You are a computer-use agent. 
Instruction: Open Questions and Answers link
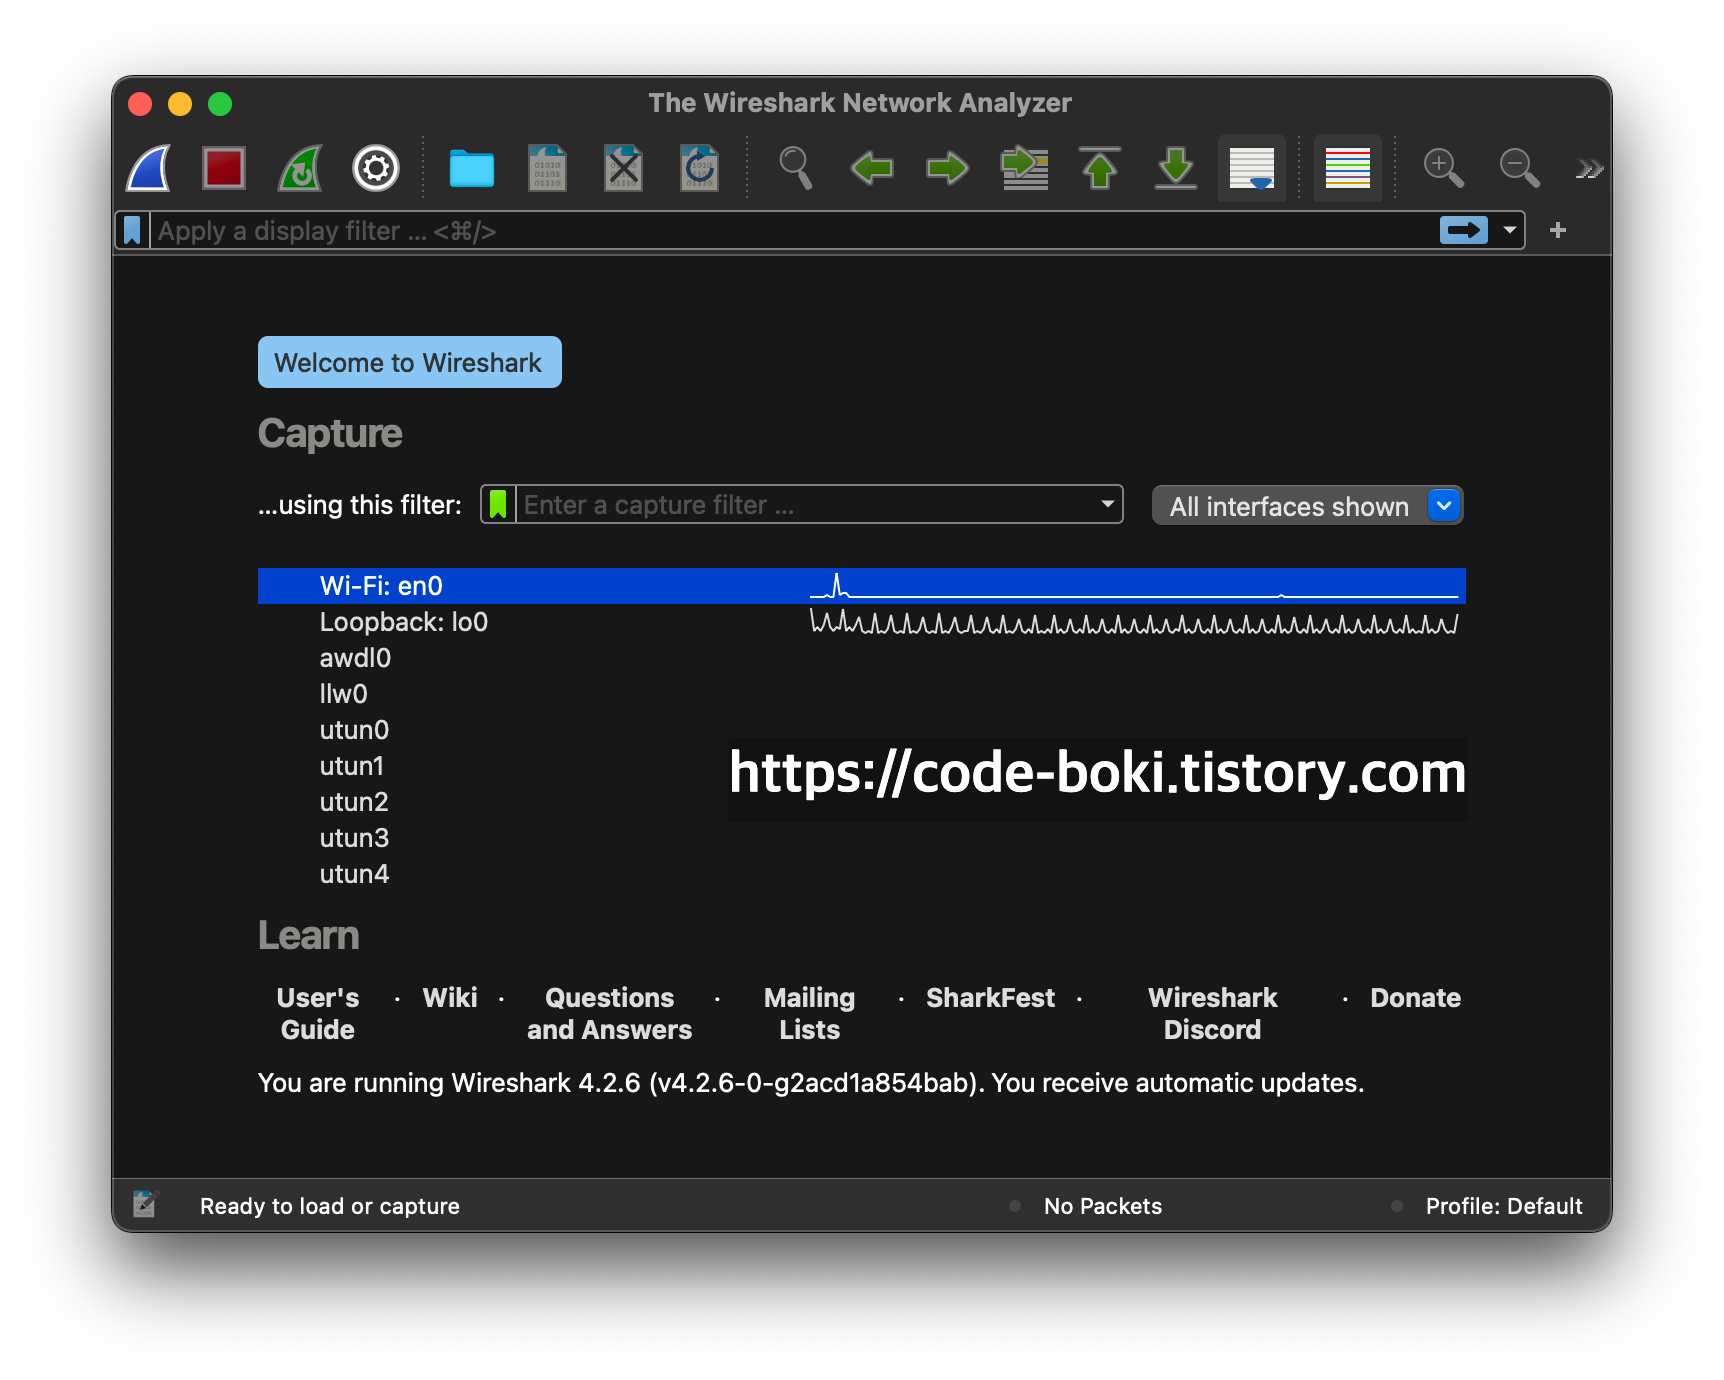tap(610, 1014)
